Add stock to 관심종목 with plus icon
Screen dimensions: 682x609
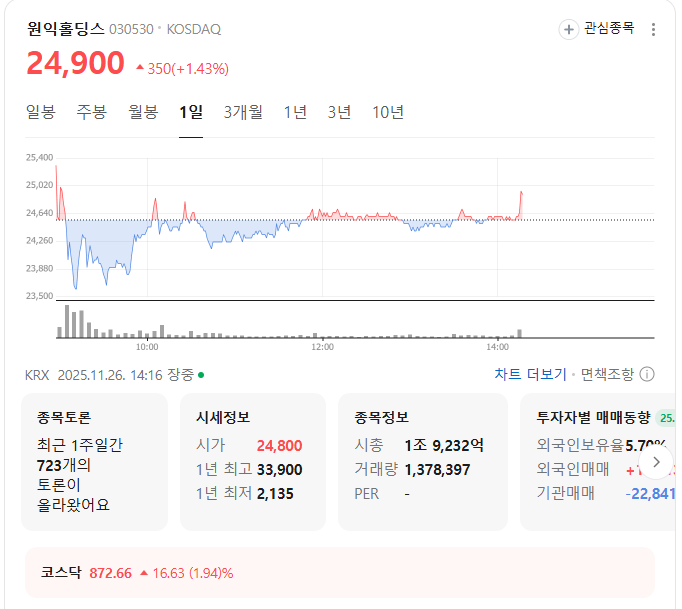pos(568,30)
